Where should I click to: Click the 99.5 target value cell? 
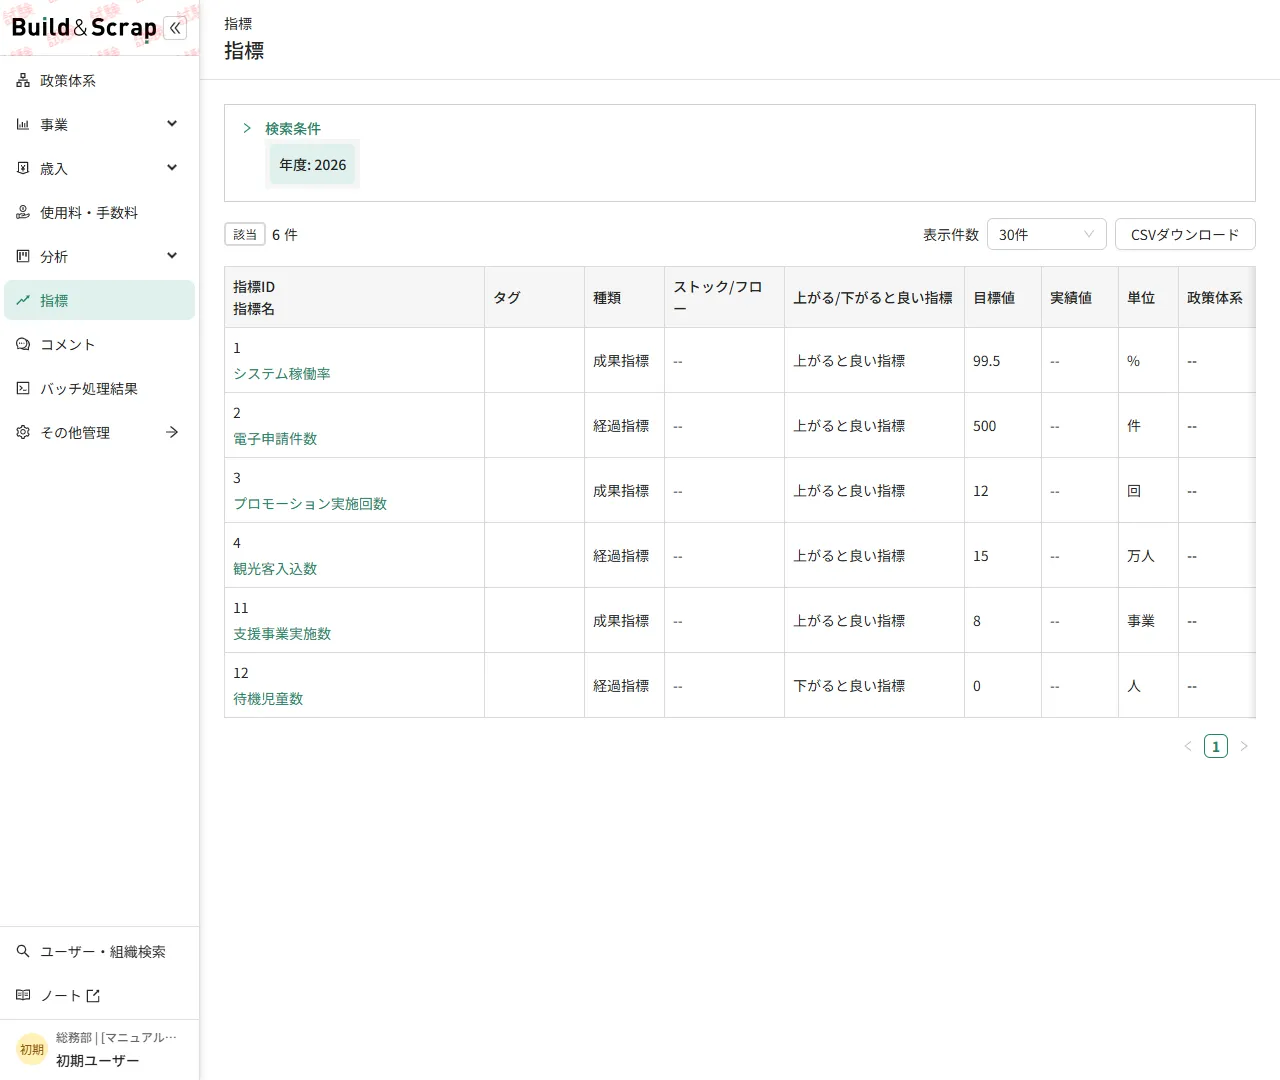pos(1002,360)
